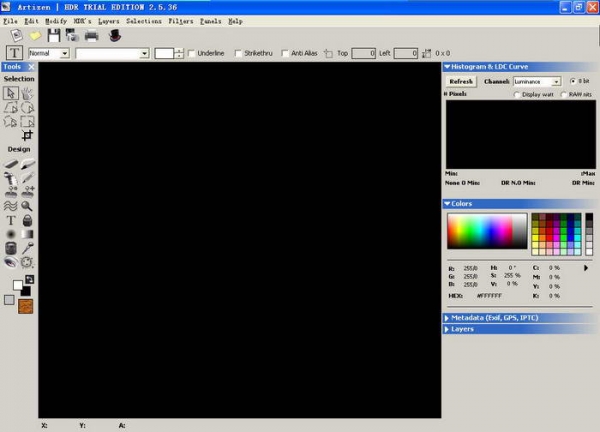This screenshot has height=432, width=600.
Task: Open file with the yellow folder icon
Action: [35, 36]
